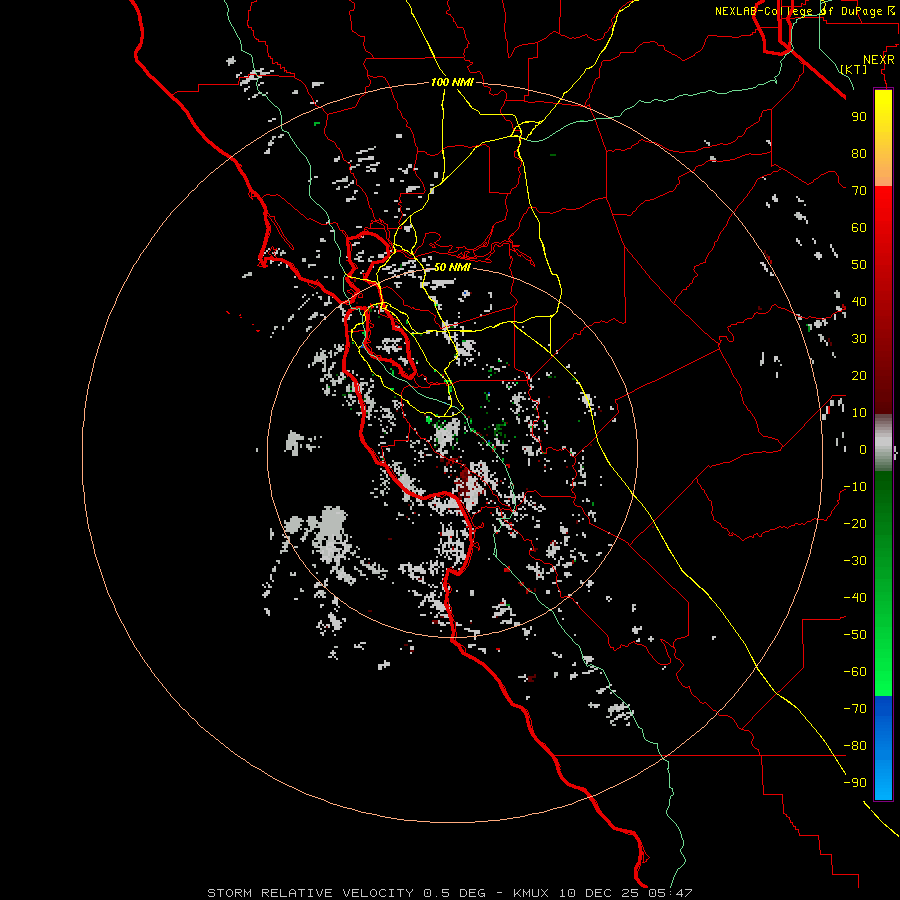The image size is (900, 900).
Task: Select the -50 value on velocity scale
Action: tap(855, 635)
